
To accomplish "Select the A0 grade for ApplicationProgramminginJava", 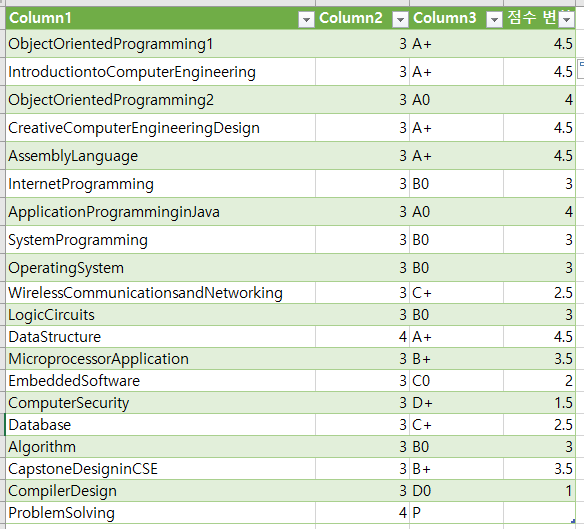I will click(456, 212).
